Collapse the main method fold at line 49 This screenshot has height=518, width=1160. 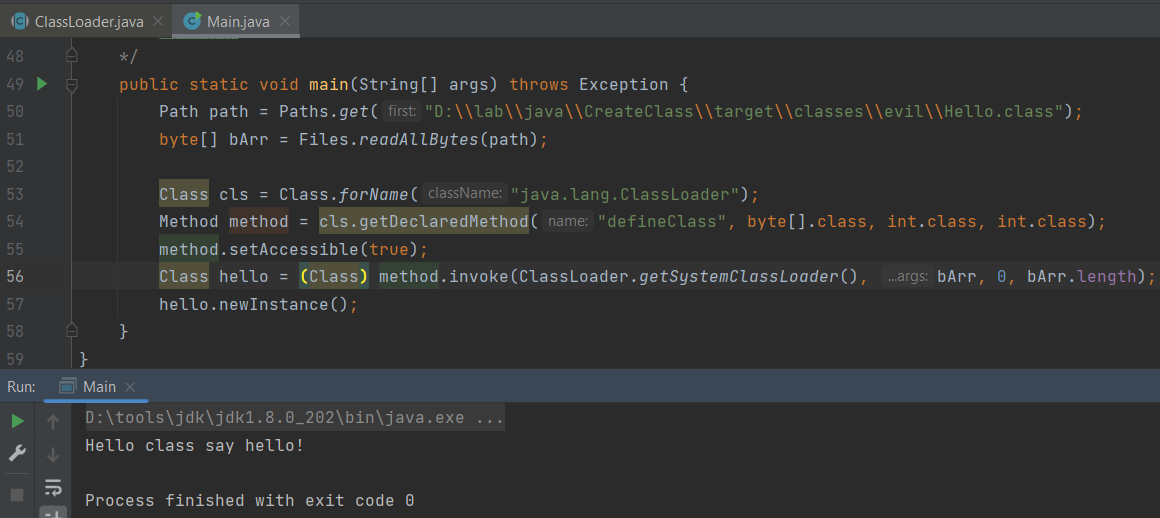(x=71, y=85)
